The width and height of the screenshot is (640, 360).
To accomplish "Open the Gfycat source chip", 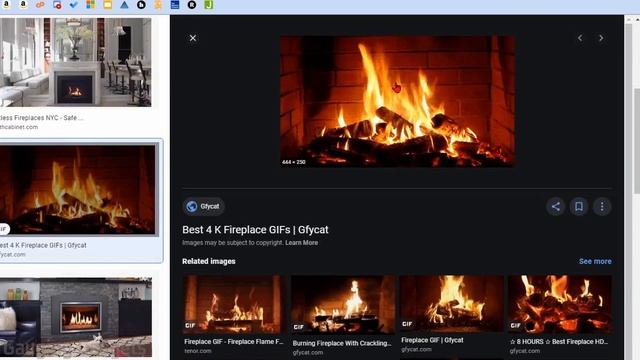I will click(203, 207).
